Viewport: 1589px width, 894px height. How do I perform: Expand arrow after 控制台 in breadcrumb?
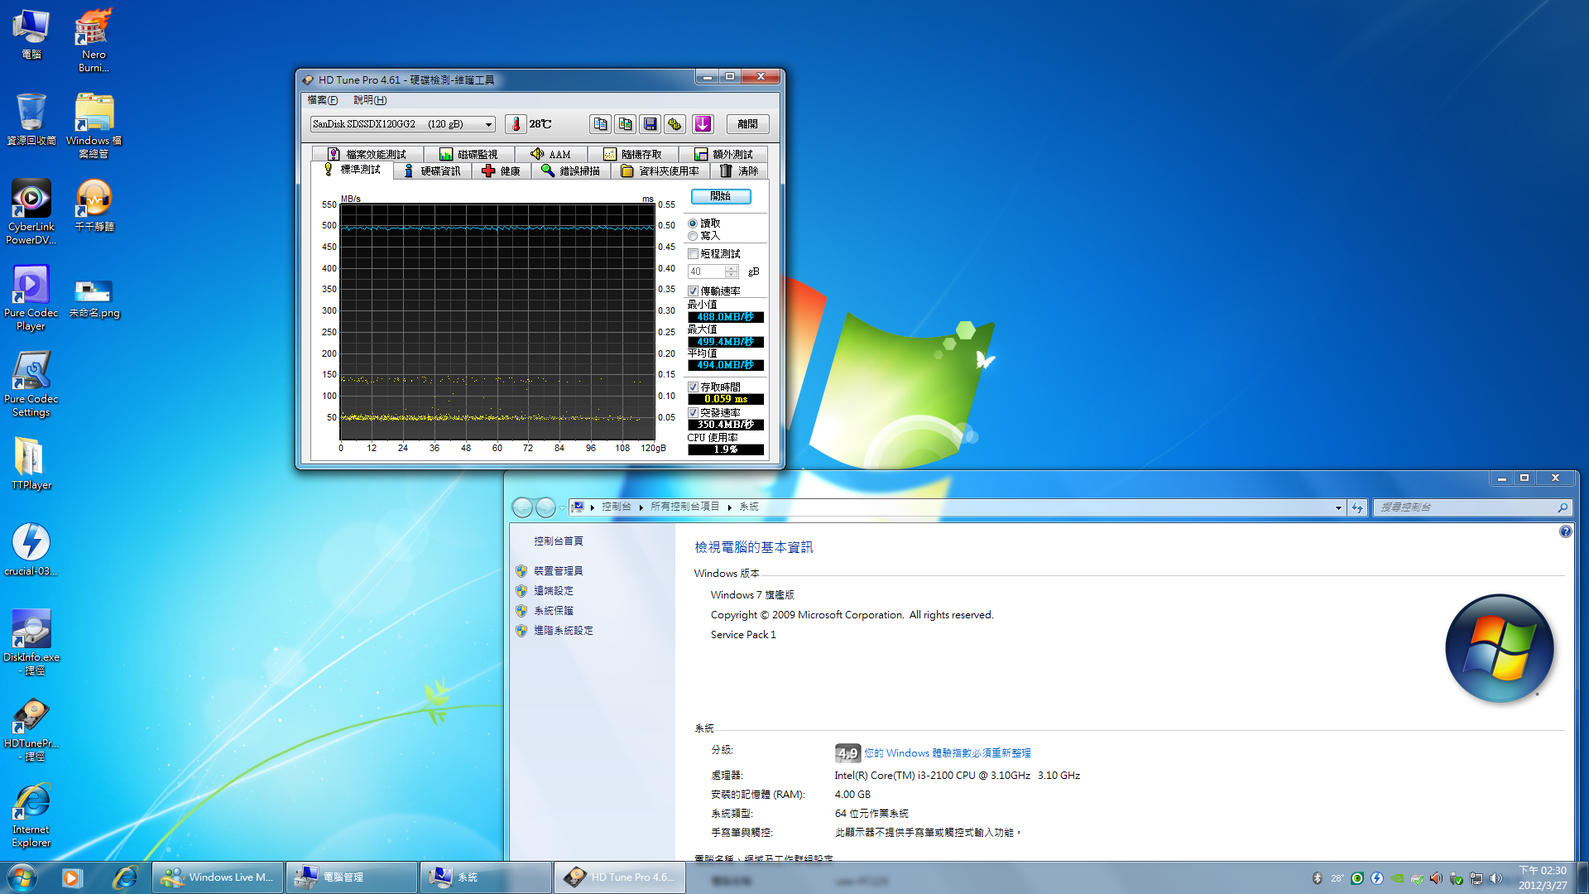tap(641, 507)
